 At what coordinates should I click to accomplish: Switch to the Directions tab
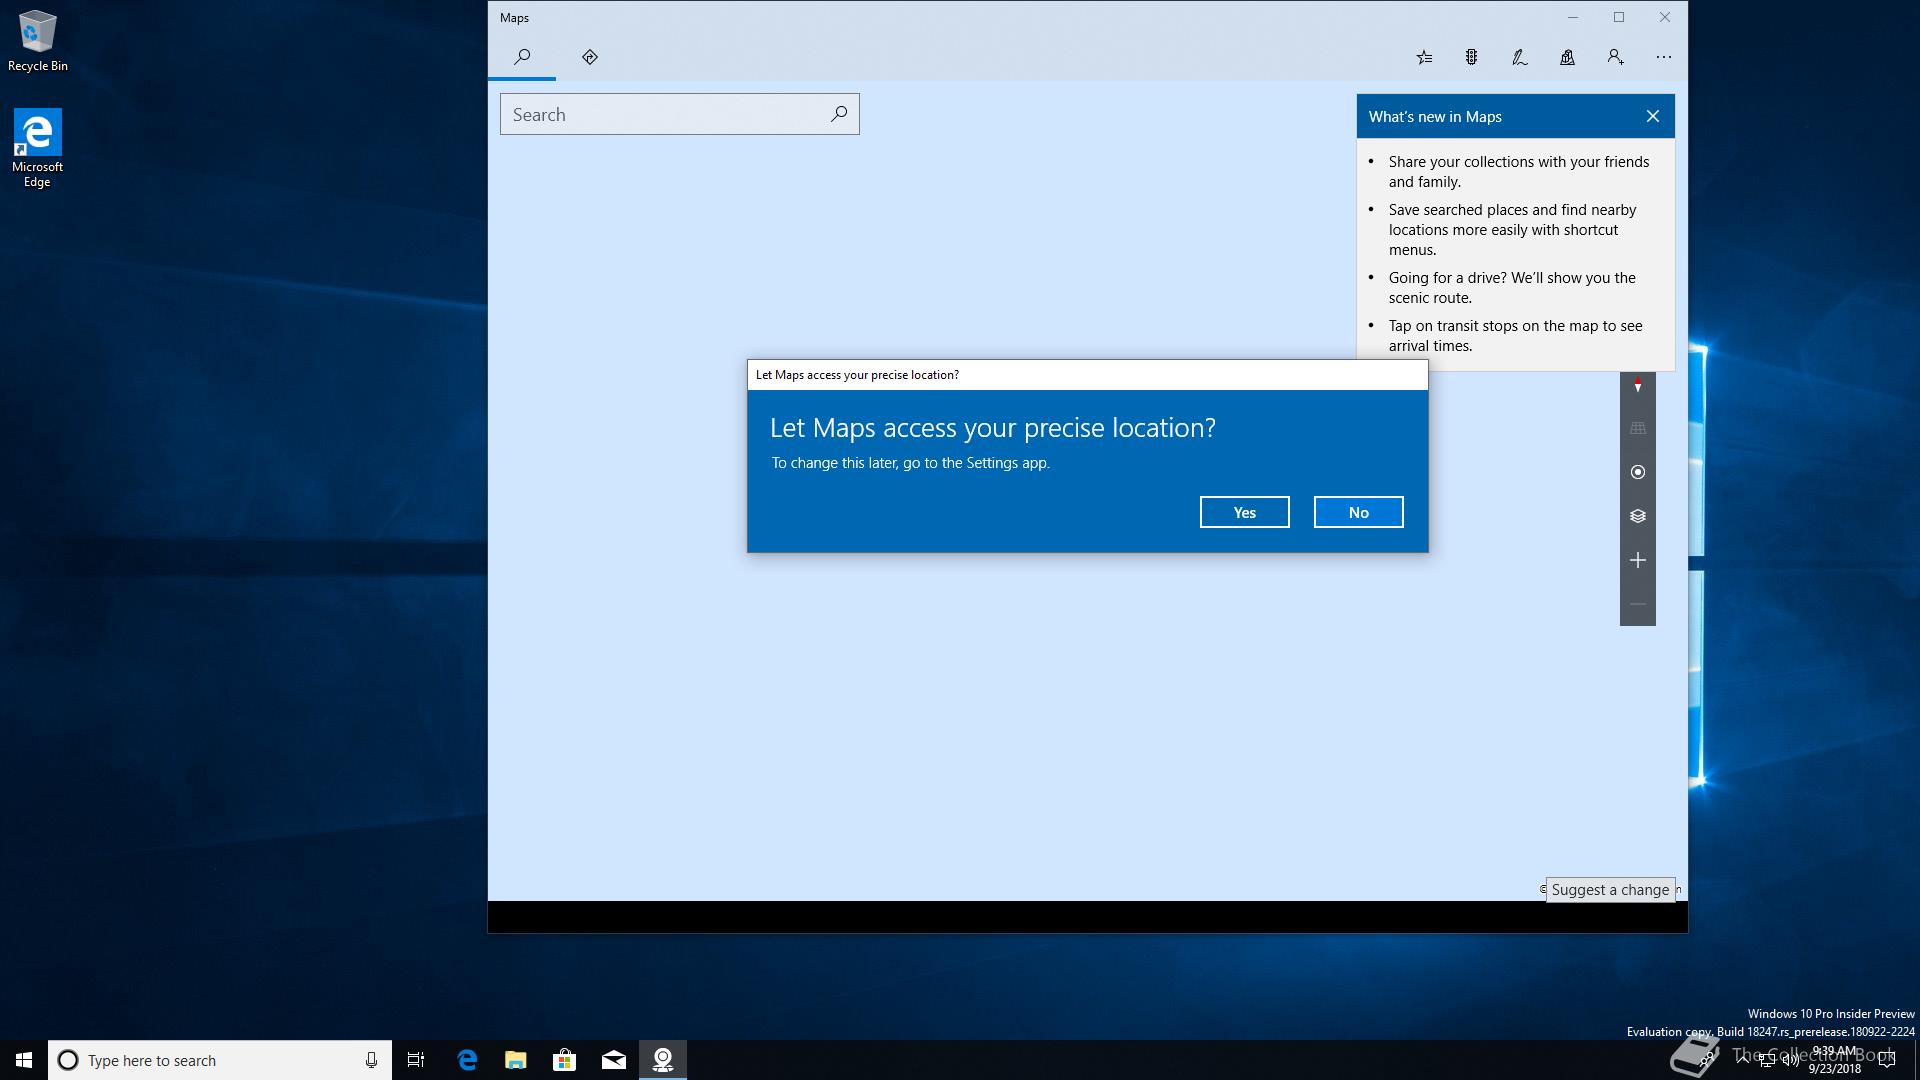pyautogui.click(x=590, y=57)
